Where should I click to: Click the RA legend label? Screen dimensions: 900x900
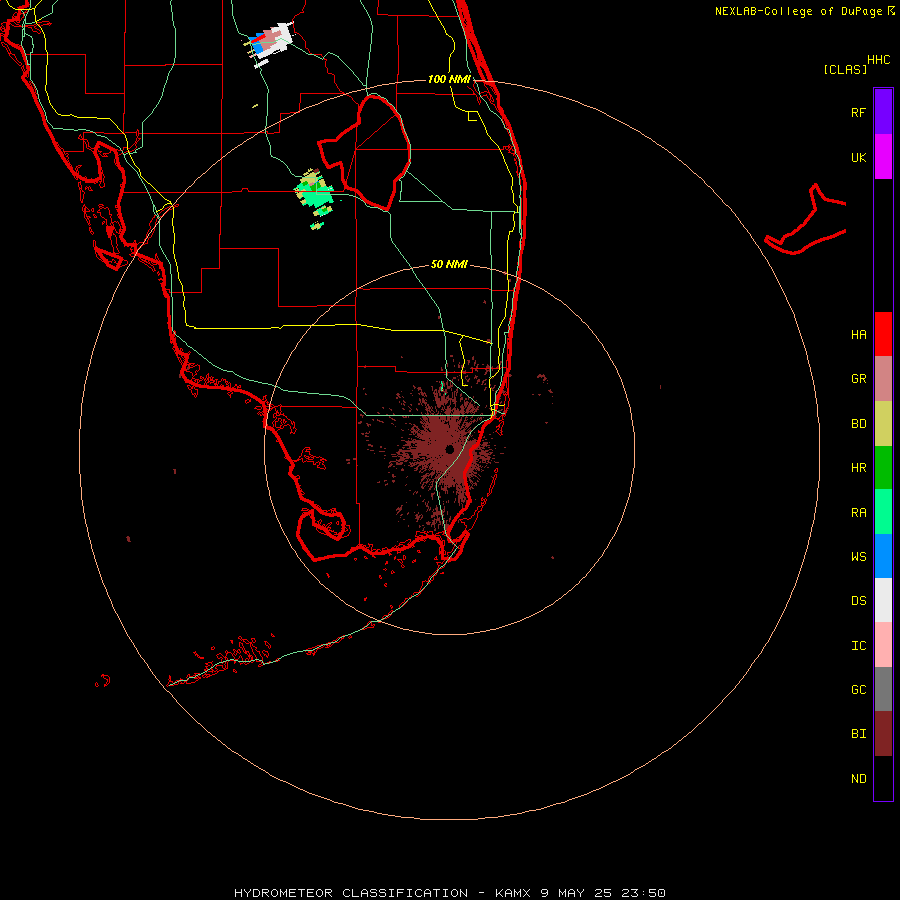[858, 513]
